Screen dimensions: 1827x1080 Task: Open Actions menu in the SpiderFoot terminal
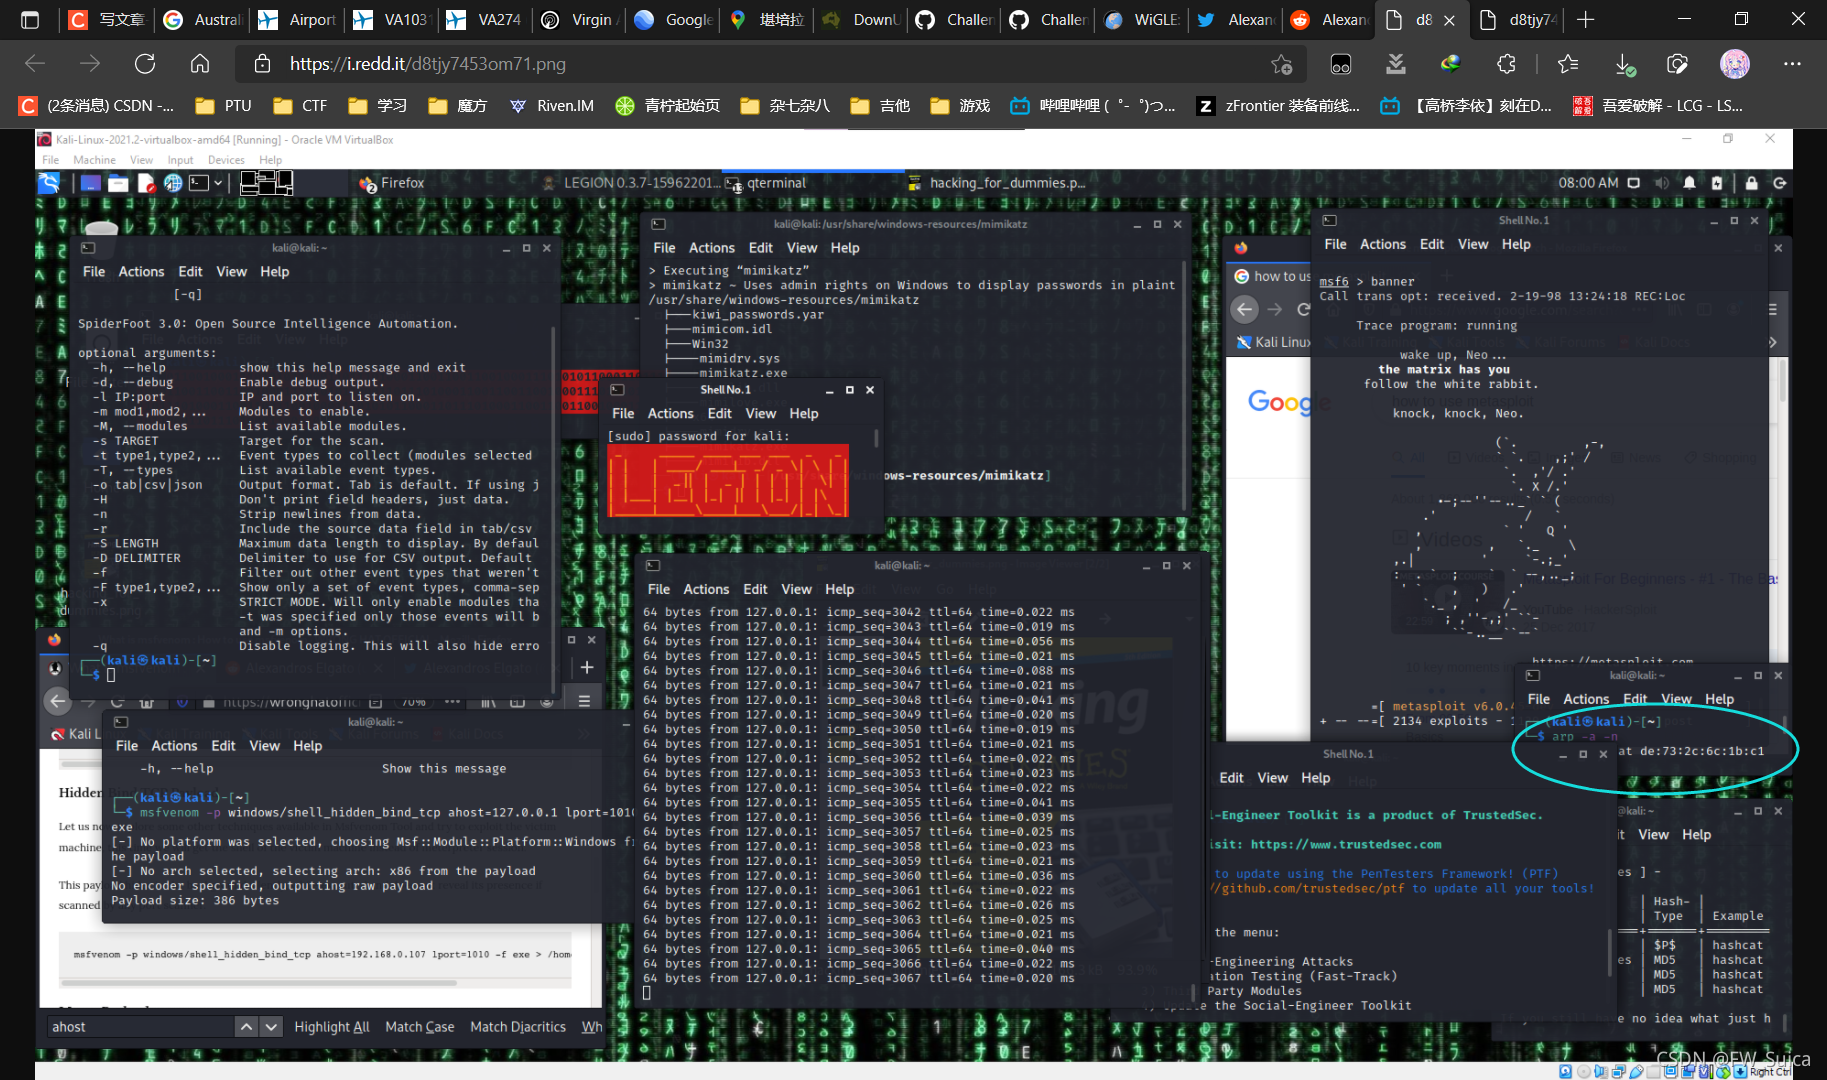pyautogui.click(x=141, y=272)
